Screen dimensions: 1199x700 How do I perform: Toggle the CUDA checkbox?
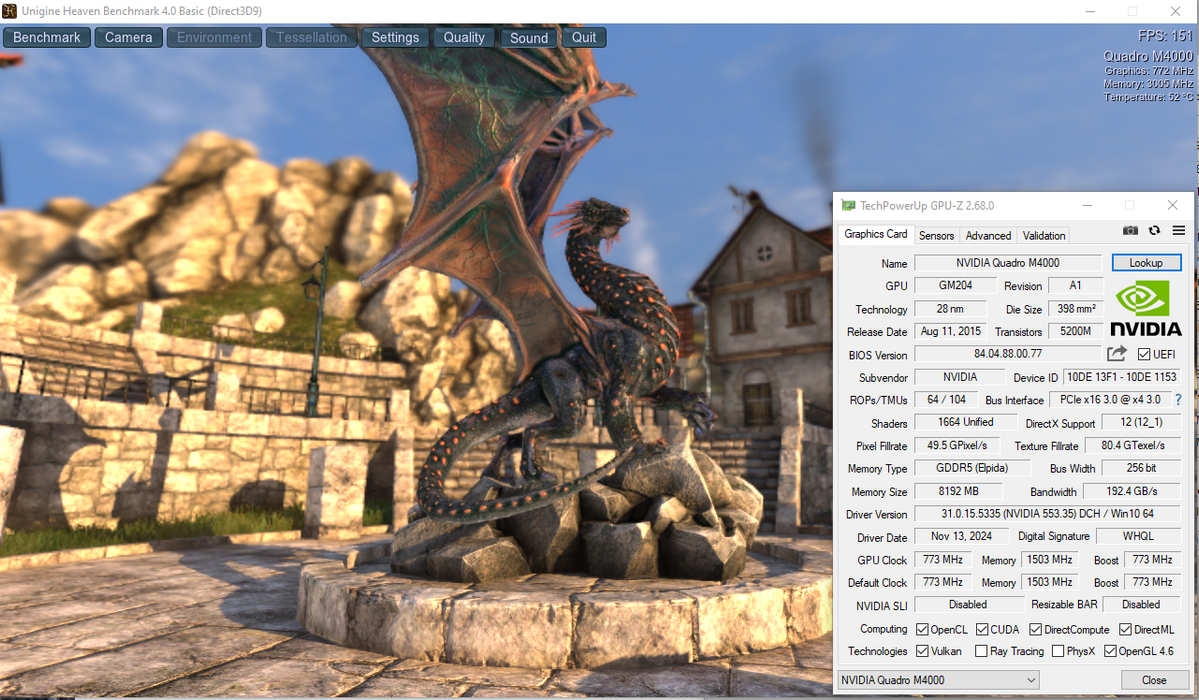click(982, 630)
